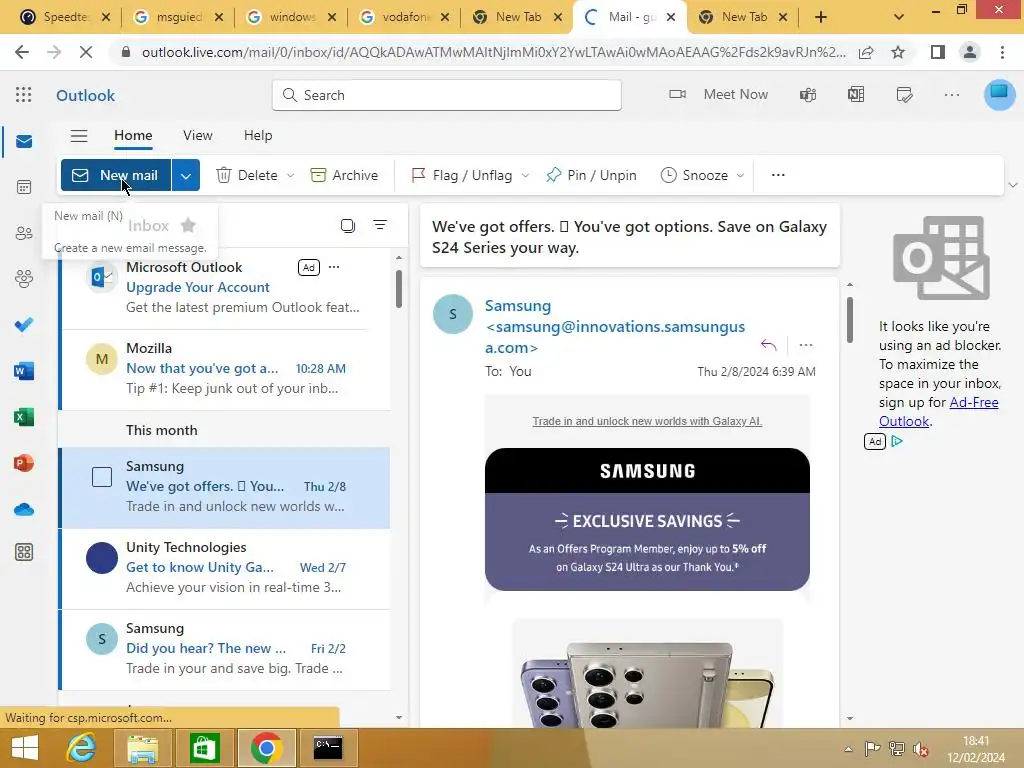The width and height of the screenshot is (1024, 768).
Task: Open My Day notes icon
Action: (904, 95)
